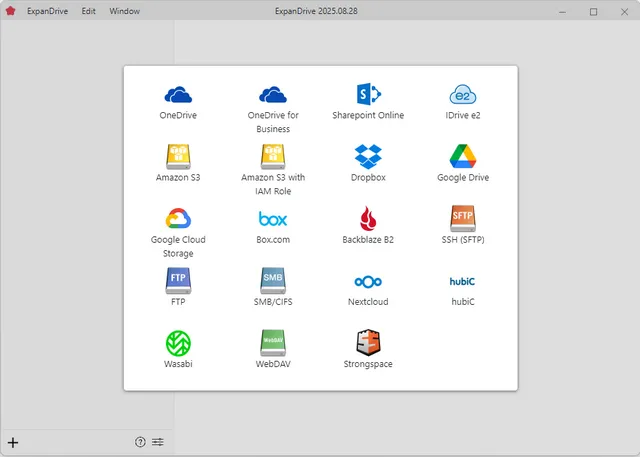Open settings via the sliders icon
Screen dimensions: 640x457
click(158, 442)
